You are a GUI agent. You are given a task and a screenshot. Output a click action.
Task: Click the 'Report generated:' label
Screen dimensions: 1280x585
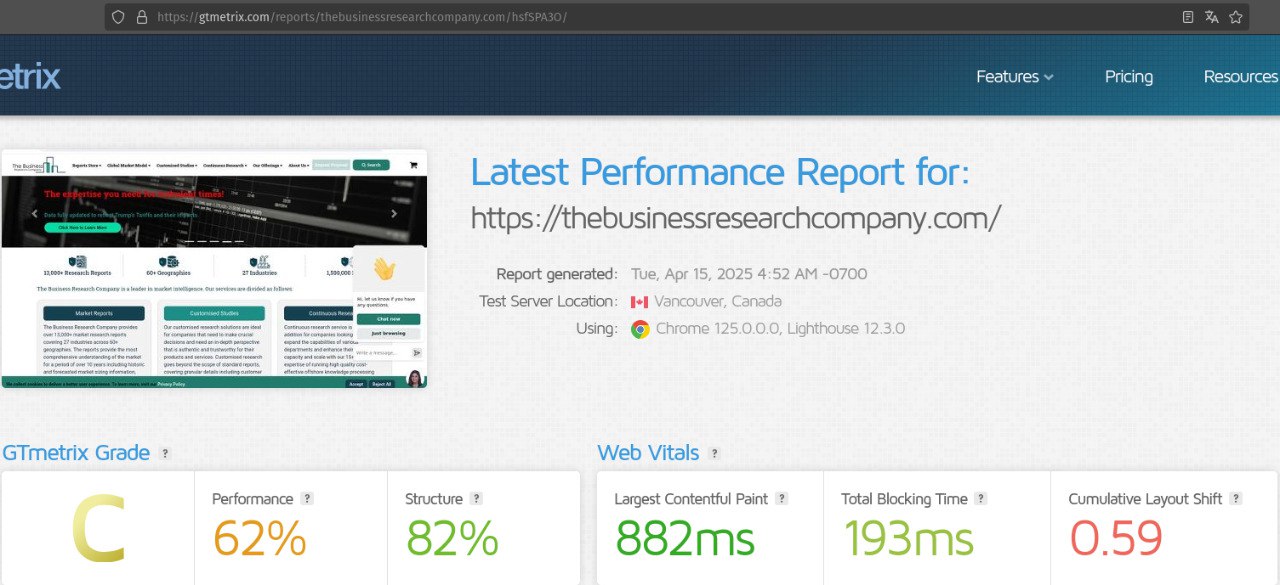coord(557,274)
